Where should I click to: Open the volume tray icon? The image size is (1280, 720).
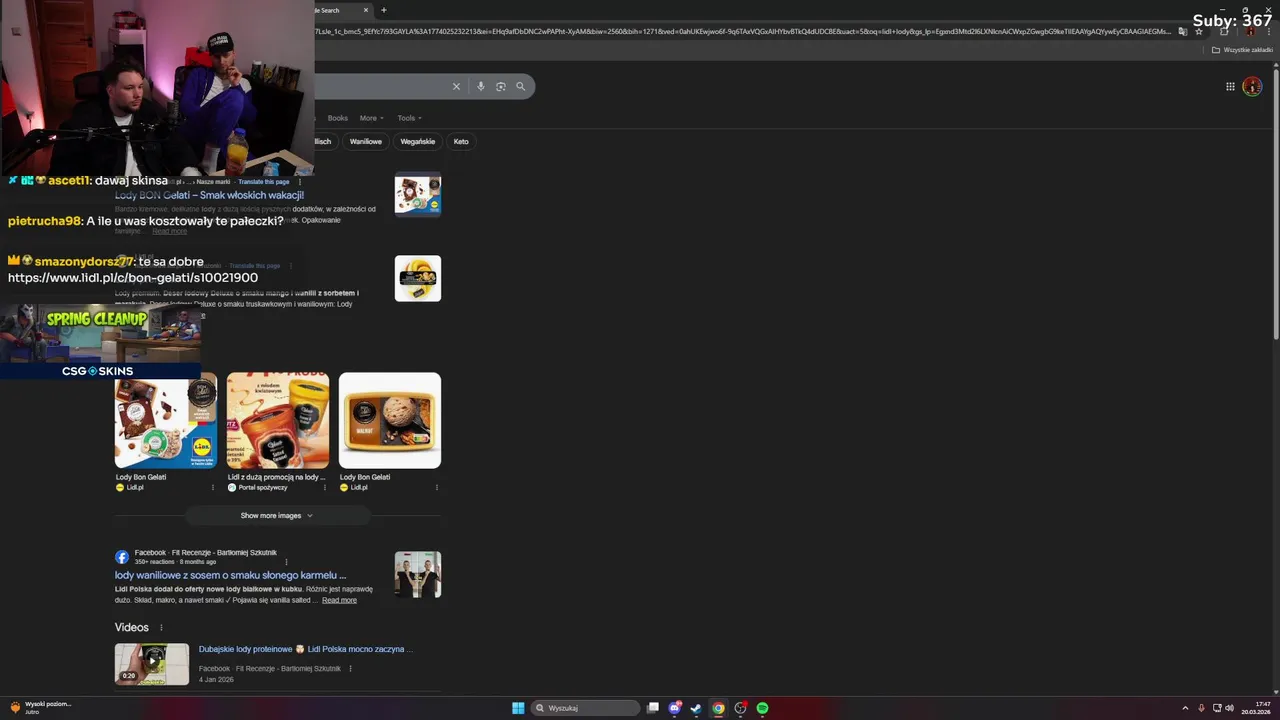[1229, 708]
